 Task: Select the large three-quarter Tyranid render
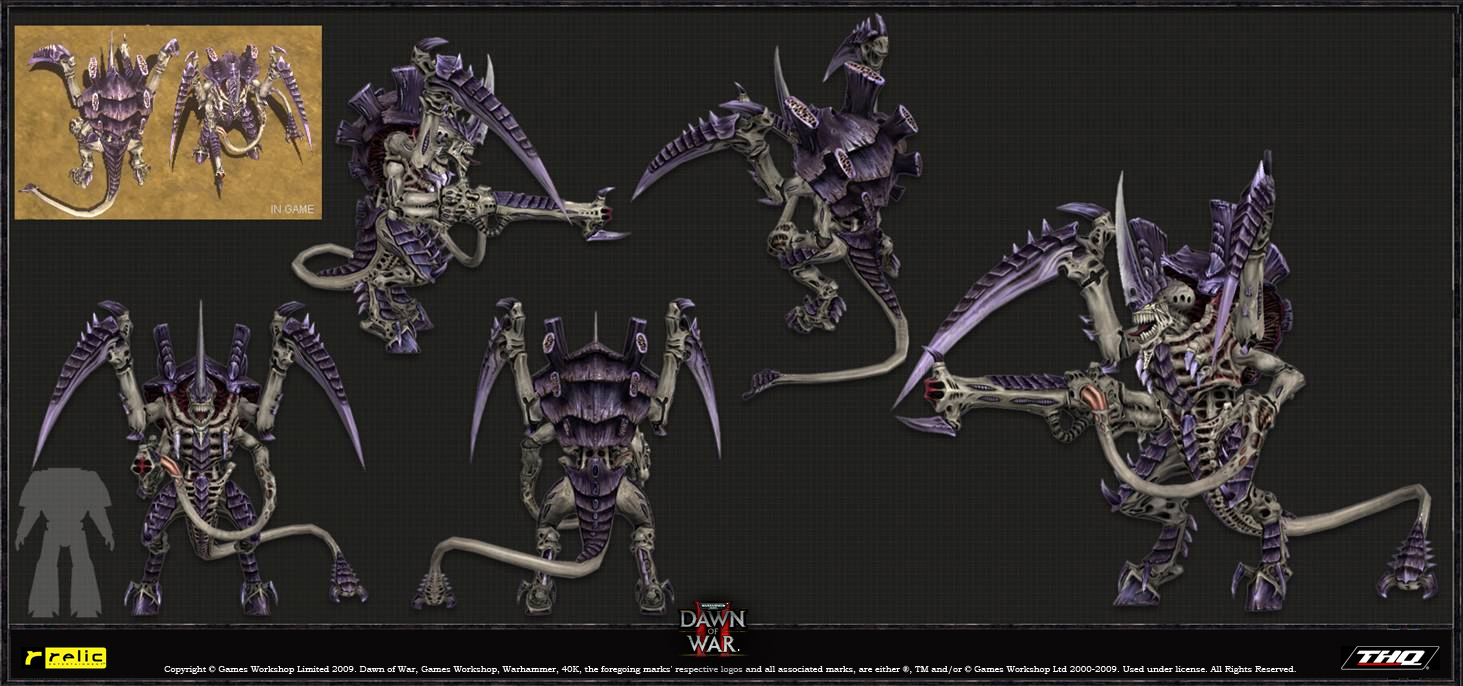pyautogui.click(x=1165, y=380)
